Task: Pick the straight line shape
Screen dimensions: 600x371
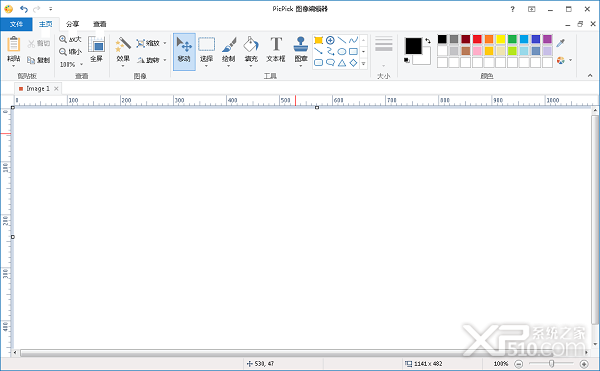Action: point(342,40)
